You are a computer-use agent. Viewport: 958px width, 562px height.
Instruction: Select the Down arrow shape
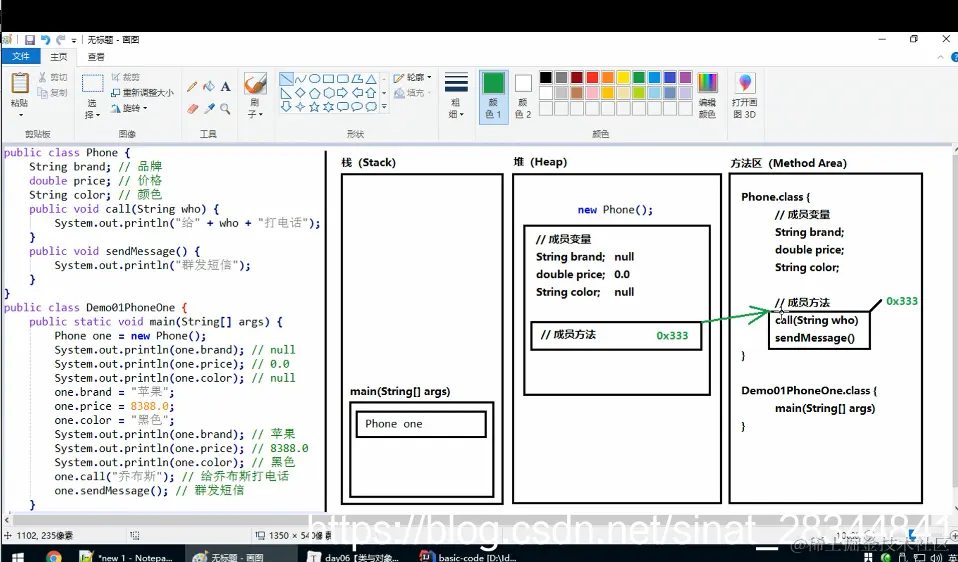tap(285, 107)
